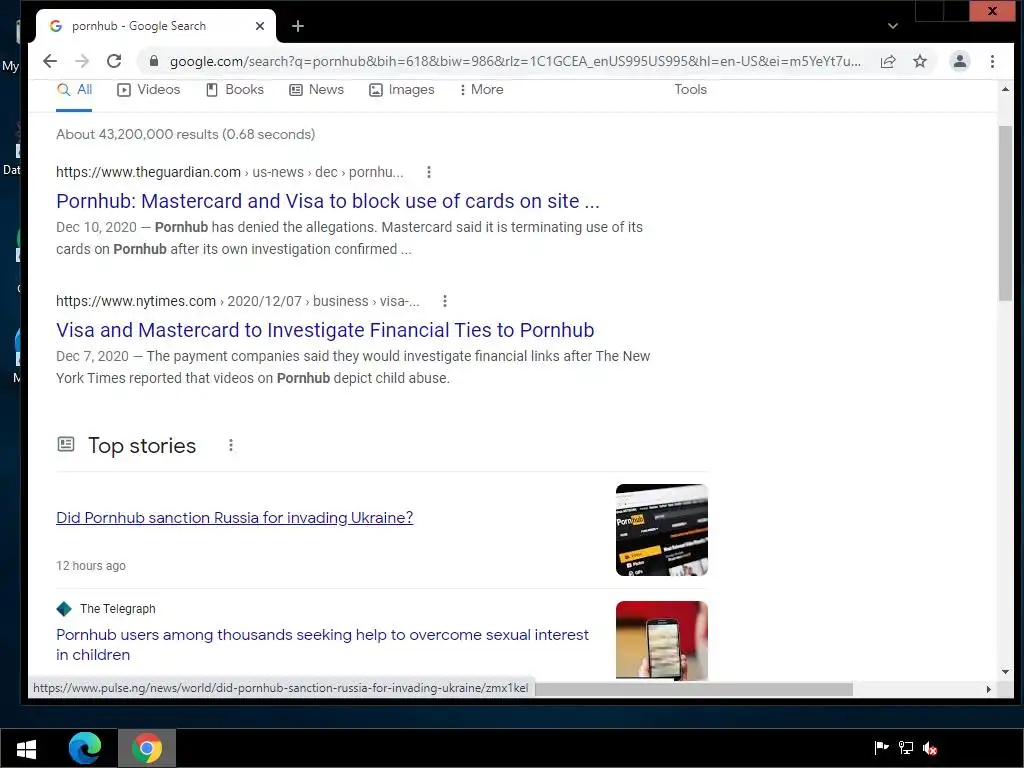This screenshot has height=768, width=1024.
Task: Open network status tray icon
Action: (x=906, y=748)
